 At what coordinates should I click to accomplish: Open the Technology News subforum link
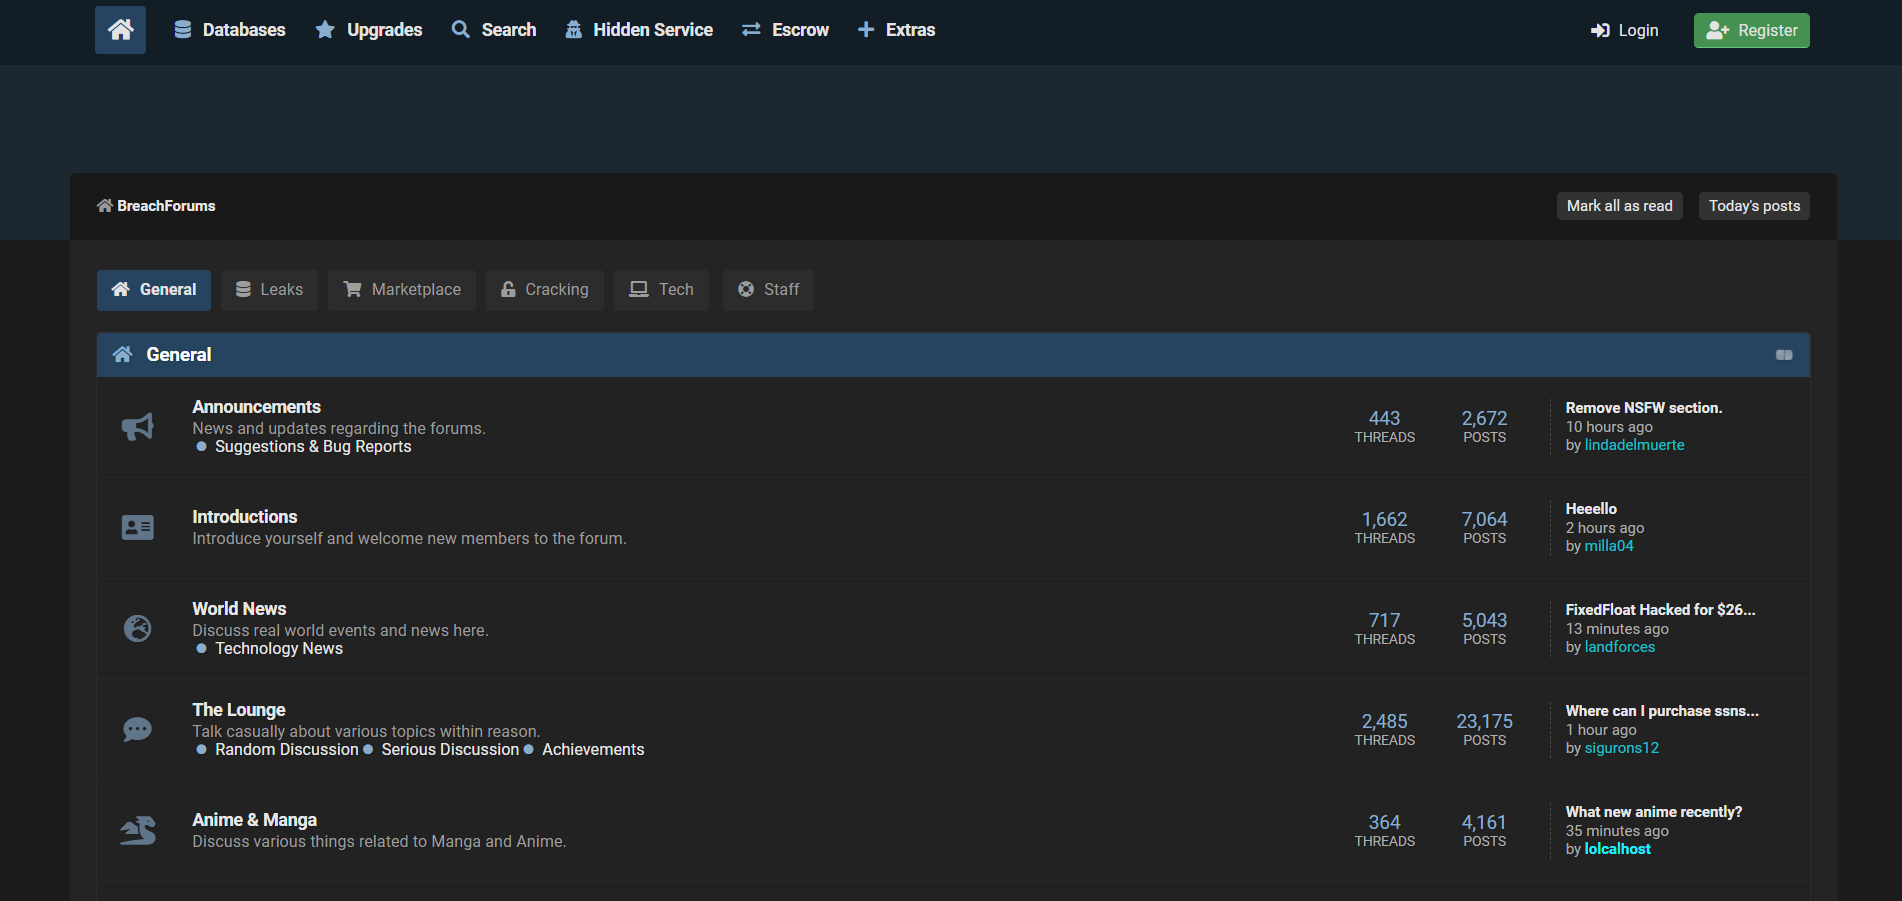tap(279, 648)
